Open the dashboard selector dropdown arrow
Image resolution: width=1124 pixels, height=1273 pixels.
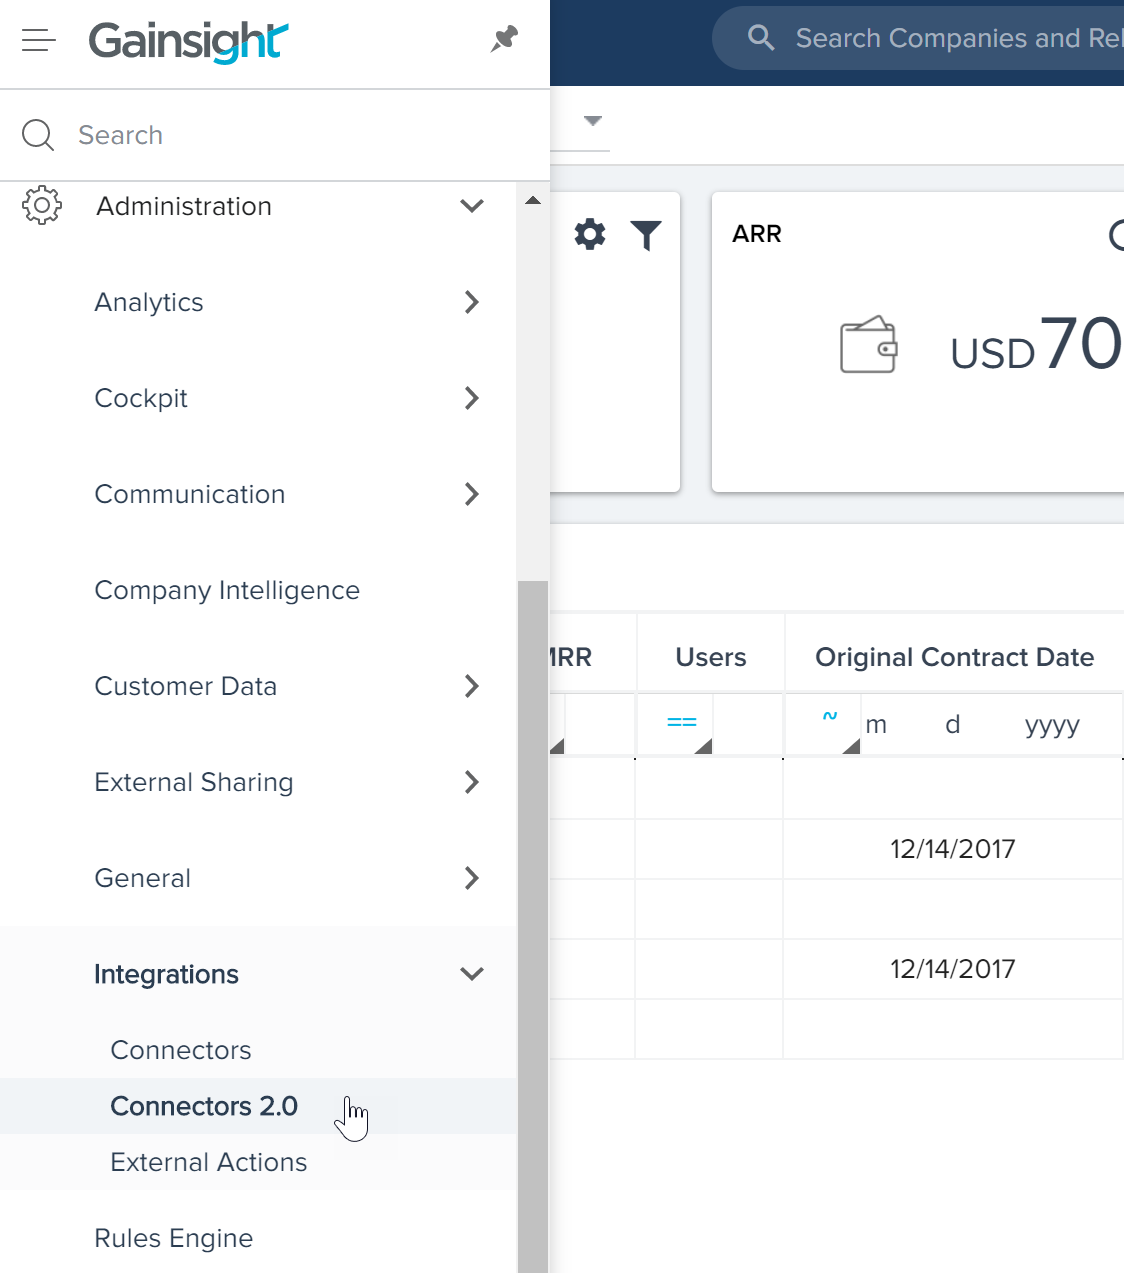click(593, 121)
